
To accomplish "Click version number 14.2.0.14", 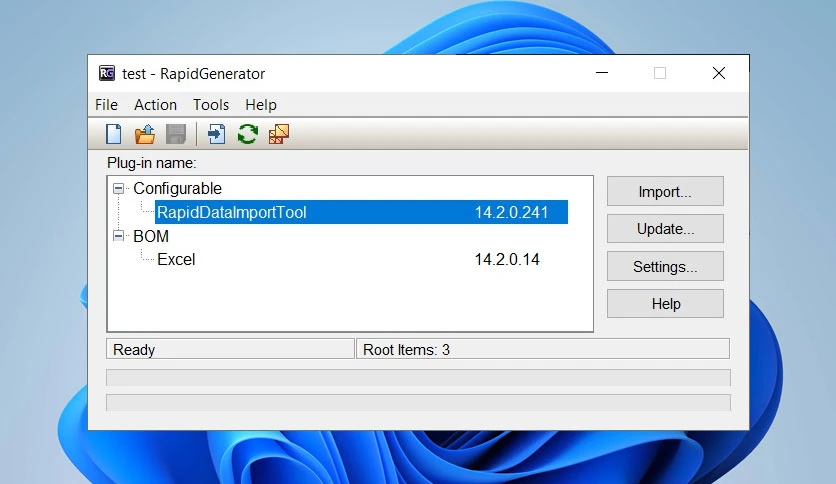I will [507, 260].
